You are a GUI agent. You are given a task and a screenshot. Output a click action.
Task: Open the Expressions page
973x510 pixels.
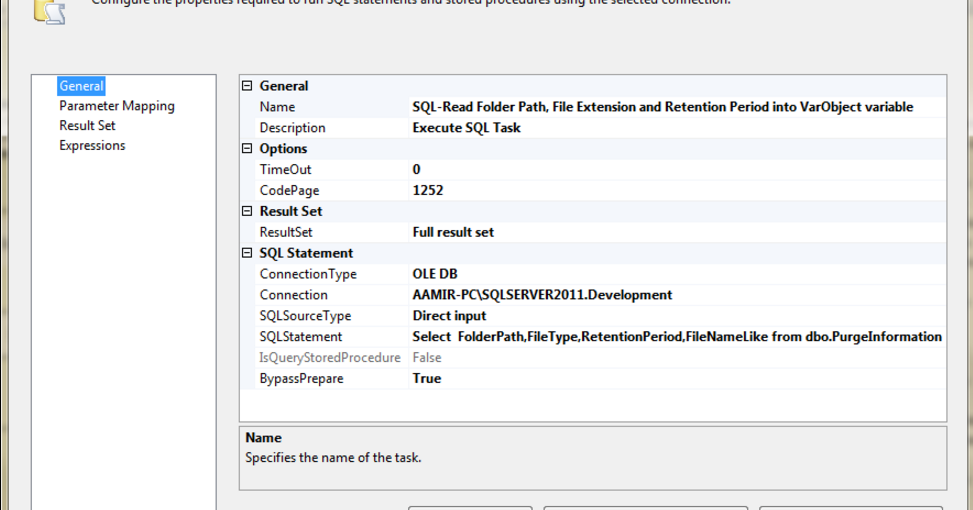(x=92, y=145)
